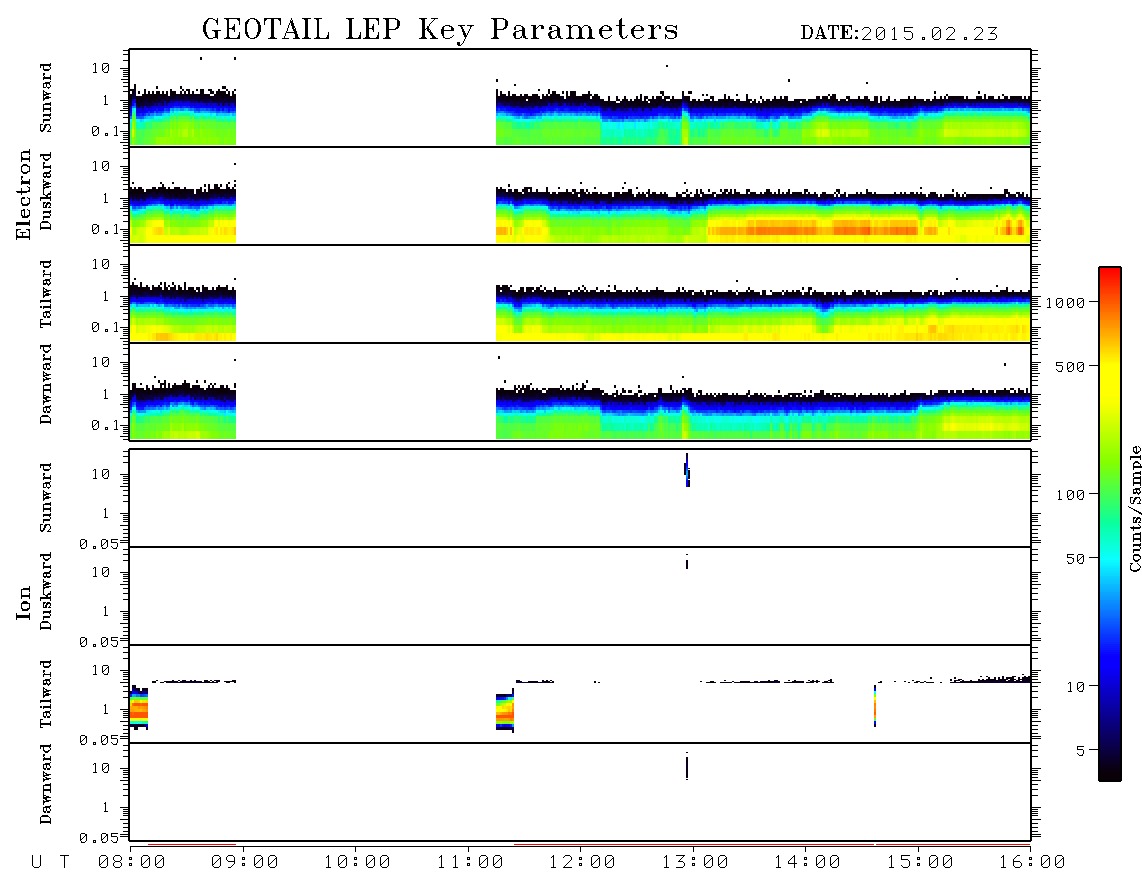Select the Electron 'Dawnward' axis label
This screenshot has width=1142, height=880.
tap(46, 384)
